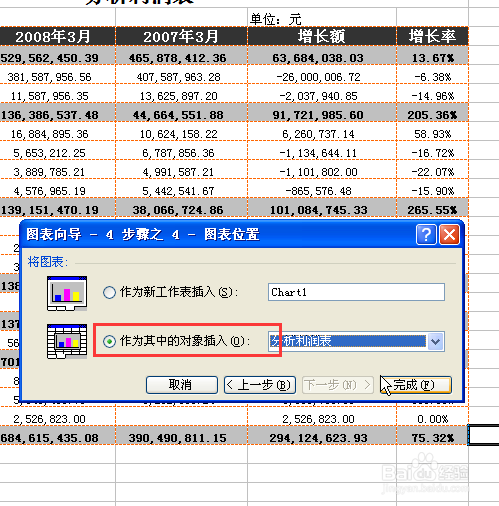Viewport: 499px width, 506px height.
Task: Select cell with 294,124,623.93
Action: coord(322,435)
